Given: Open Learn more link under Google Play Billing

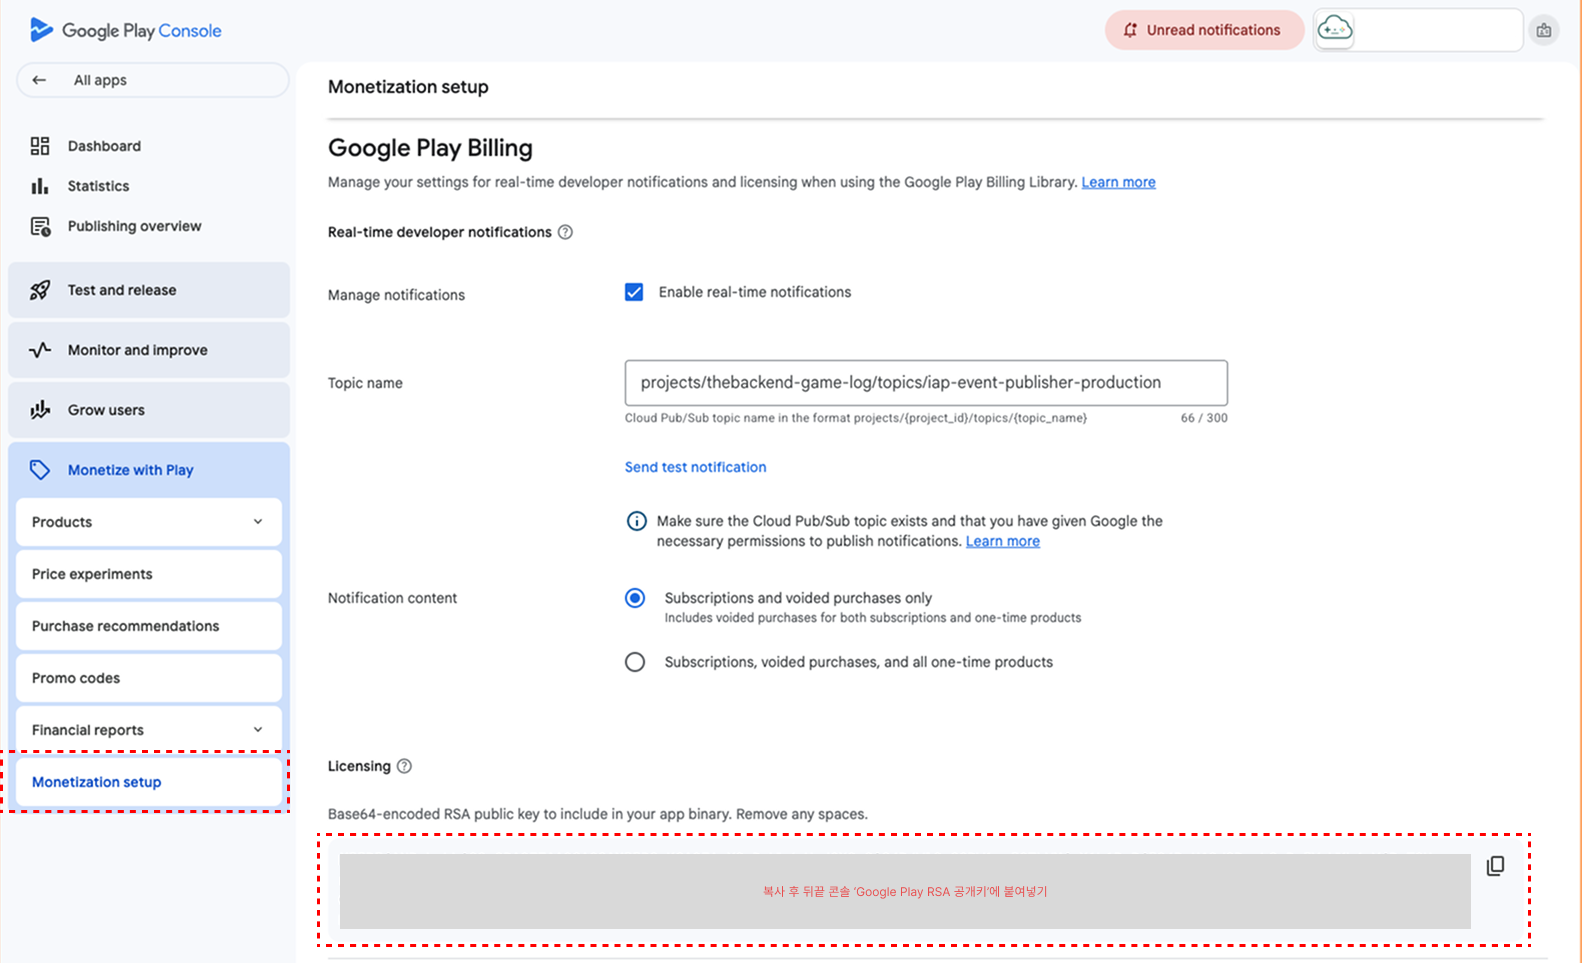Looking at the screenshot, I should 1118,182.
